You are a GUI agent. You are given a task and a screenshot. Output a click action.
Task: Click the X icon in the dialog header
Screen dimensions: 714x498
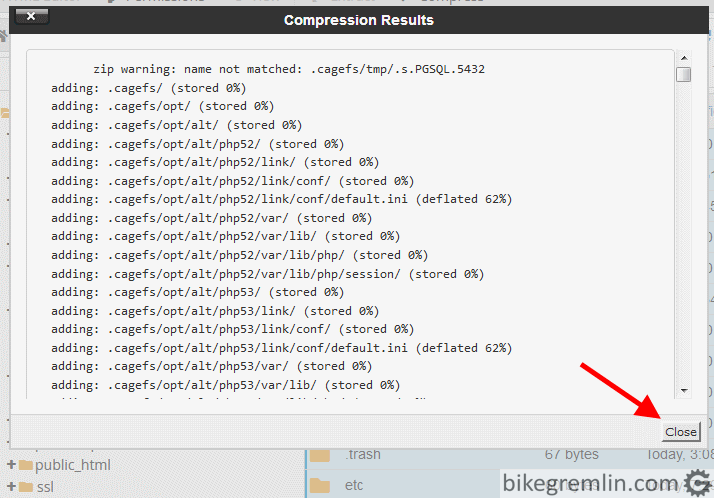[31, 17]
